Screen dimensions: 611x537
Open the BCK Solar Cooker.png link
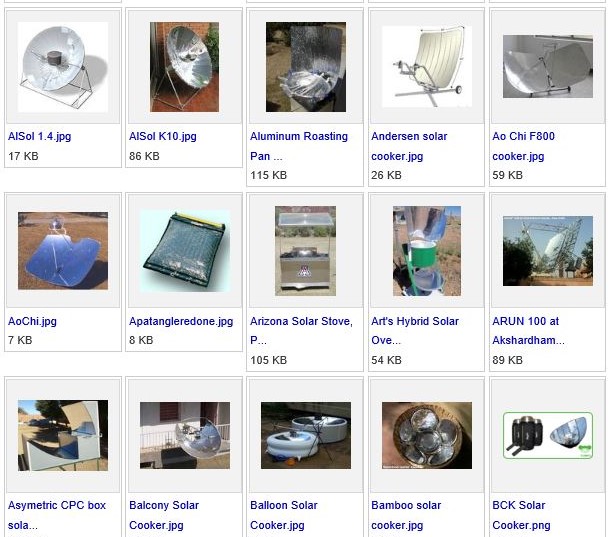521,515
